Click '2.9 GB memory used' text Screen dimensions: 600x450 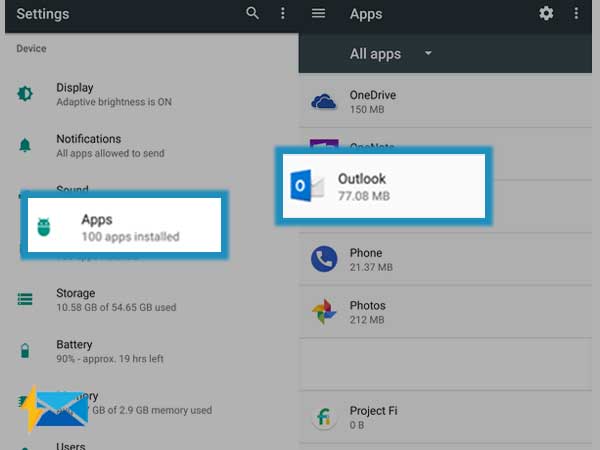(x=166, y=410)
